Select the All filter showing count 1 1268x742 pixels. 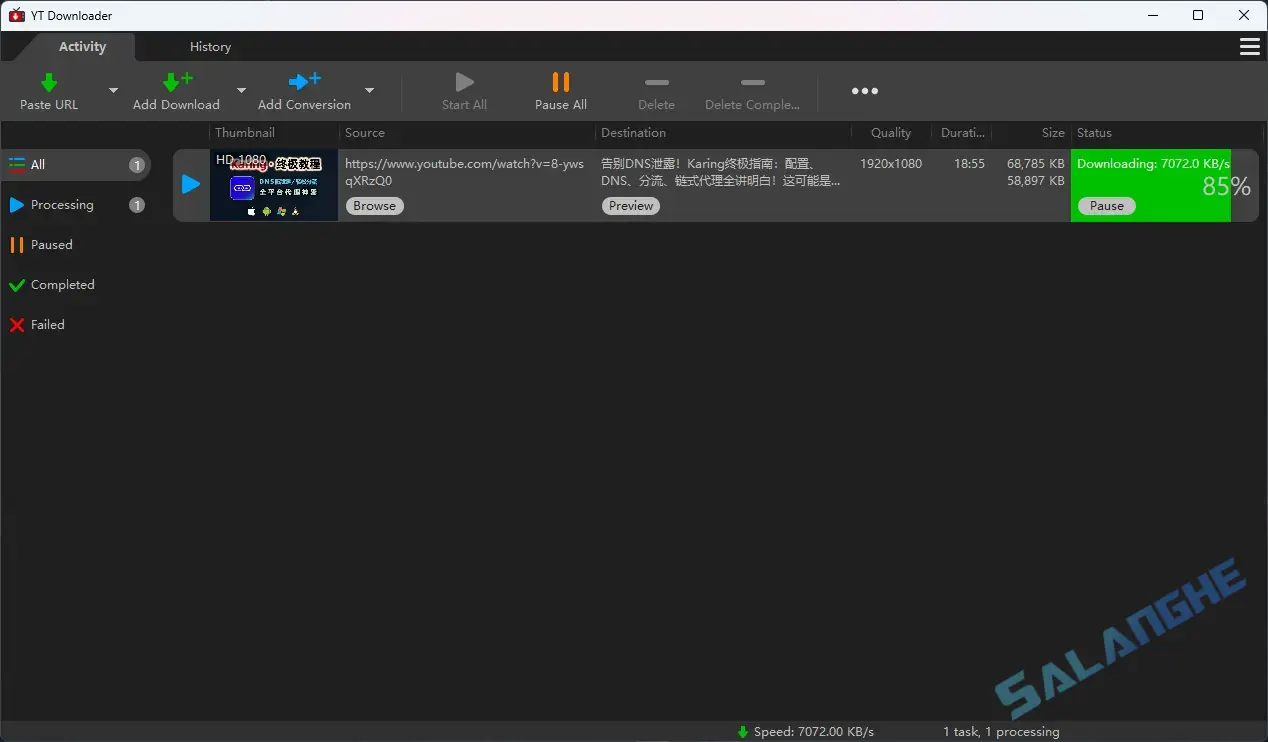click(37, 164)
